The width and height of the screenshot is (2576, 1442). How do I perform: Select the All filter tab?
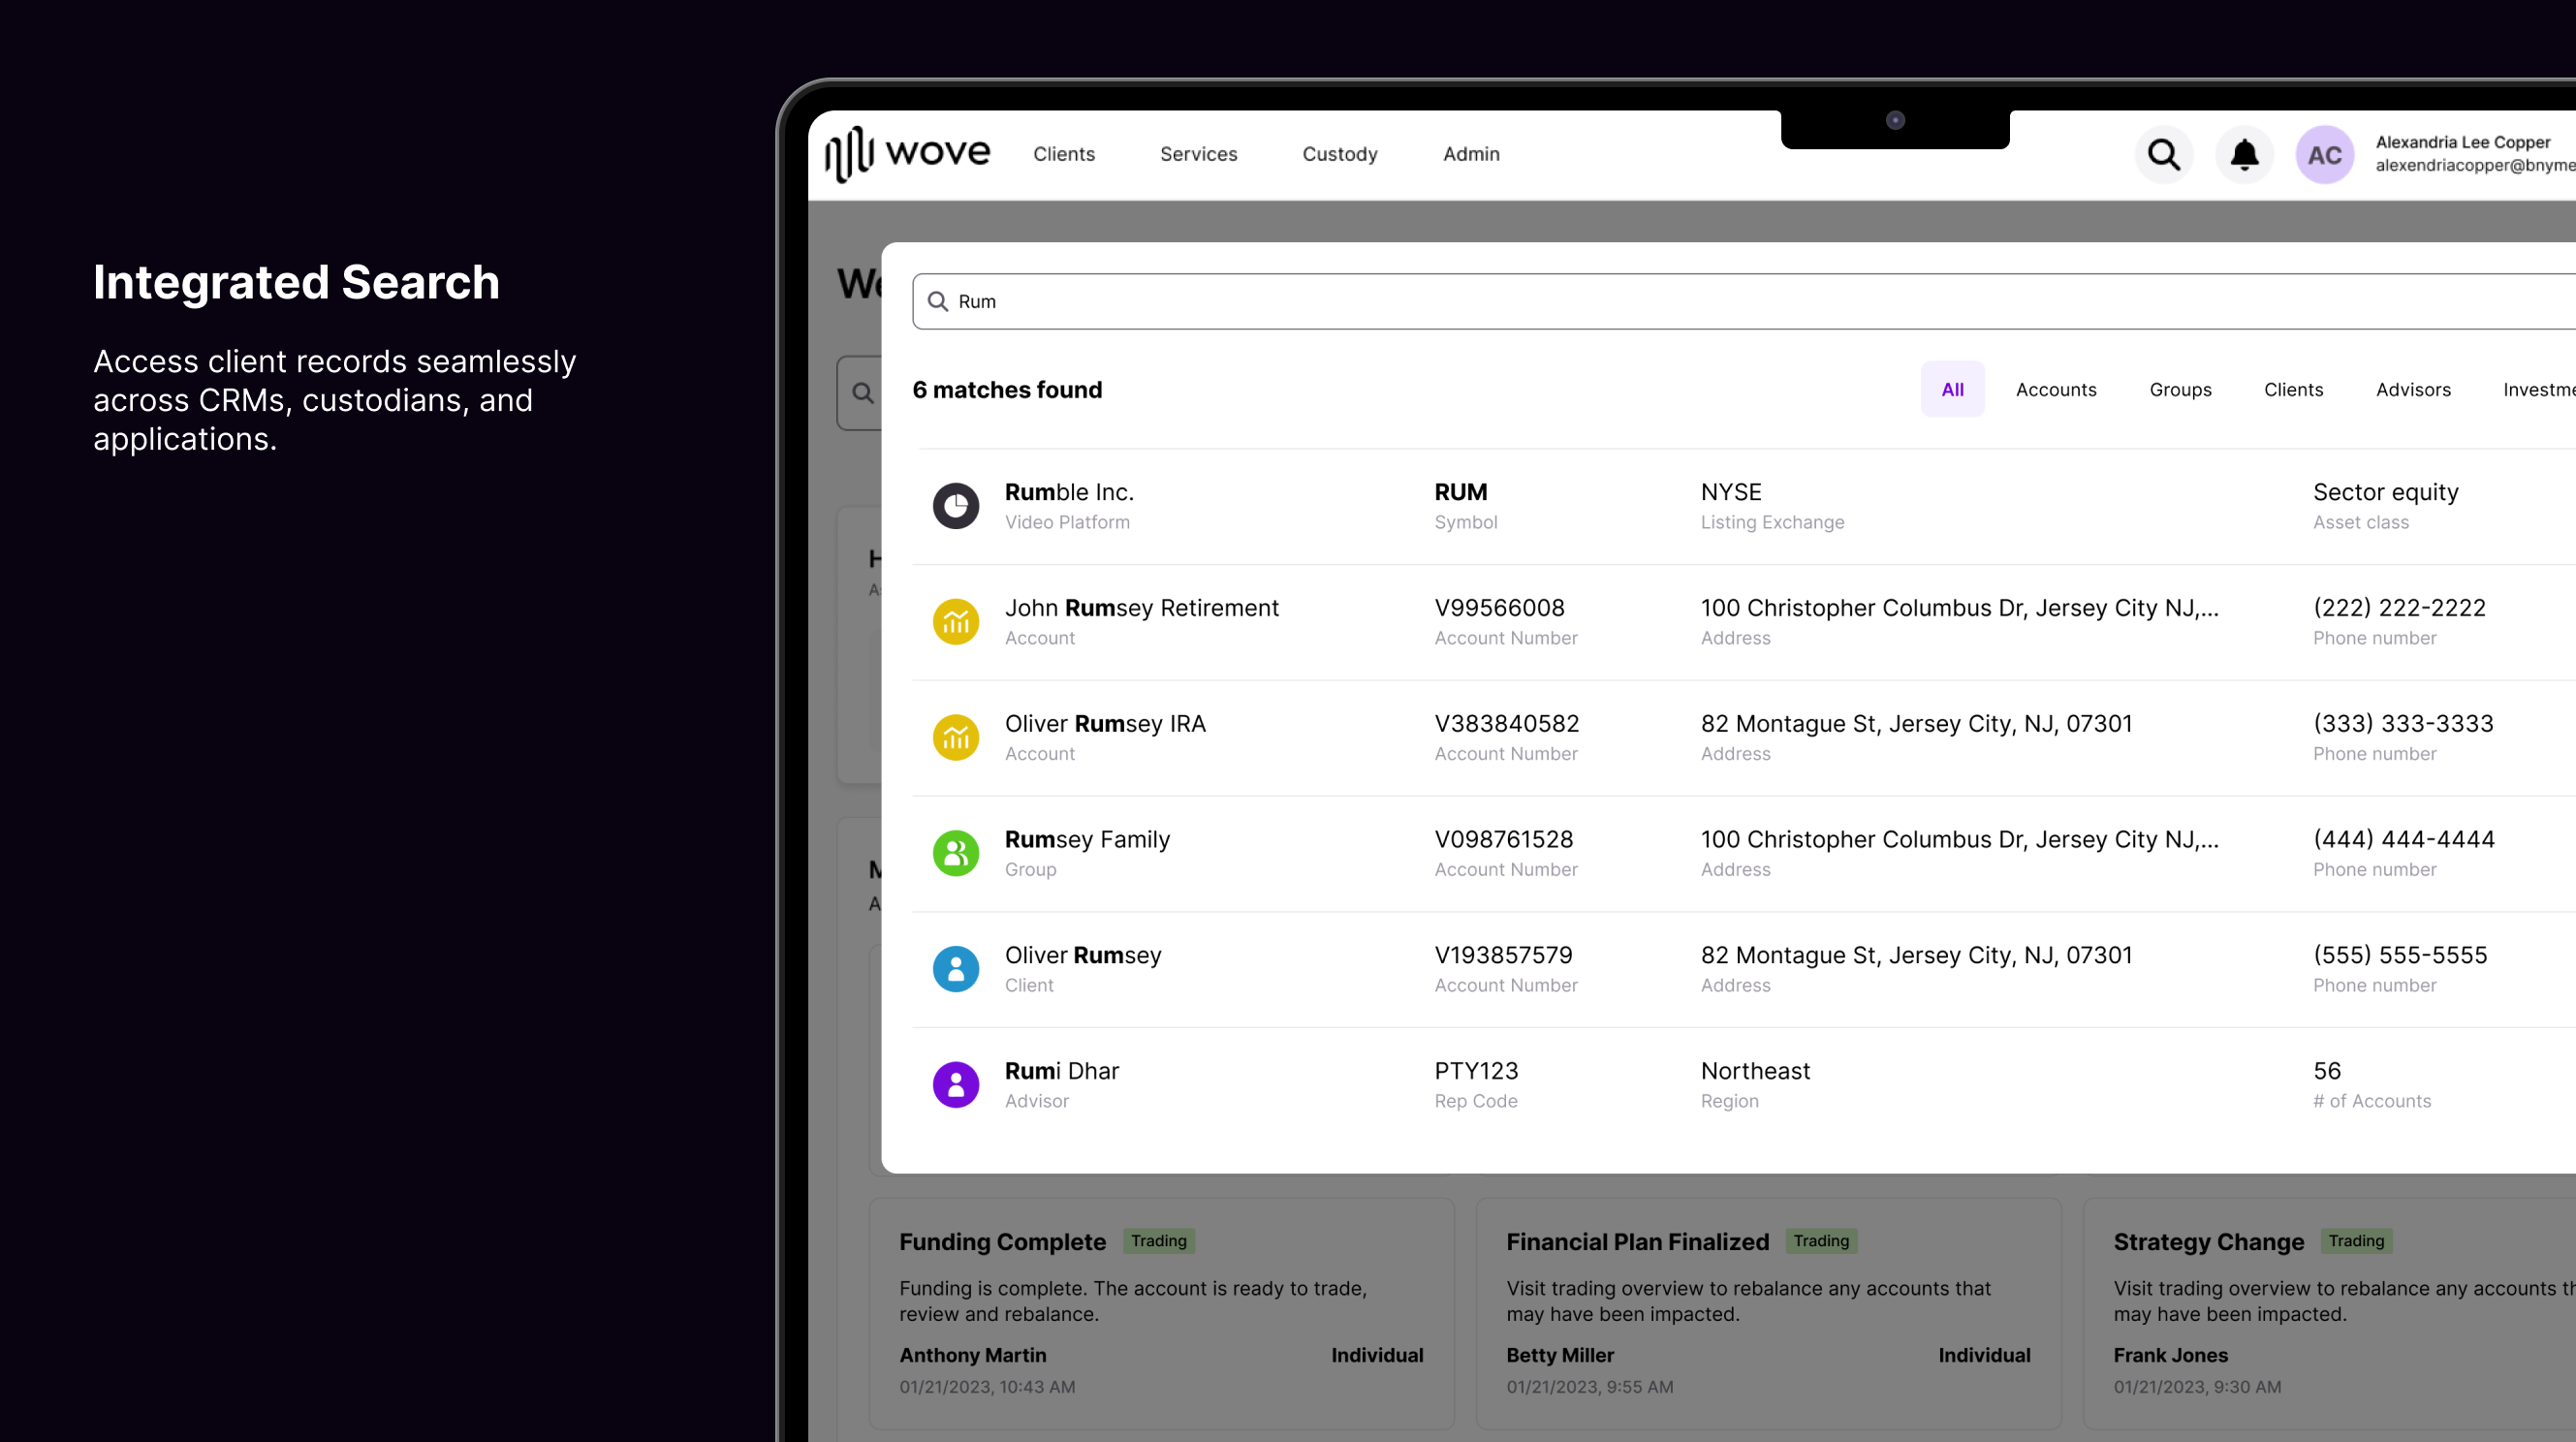click(1952, 390)
